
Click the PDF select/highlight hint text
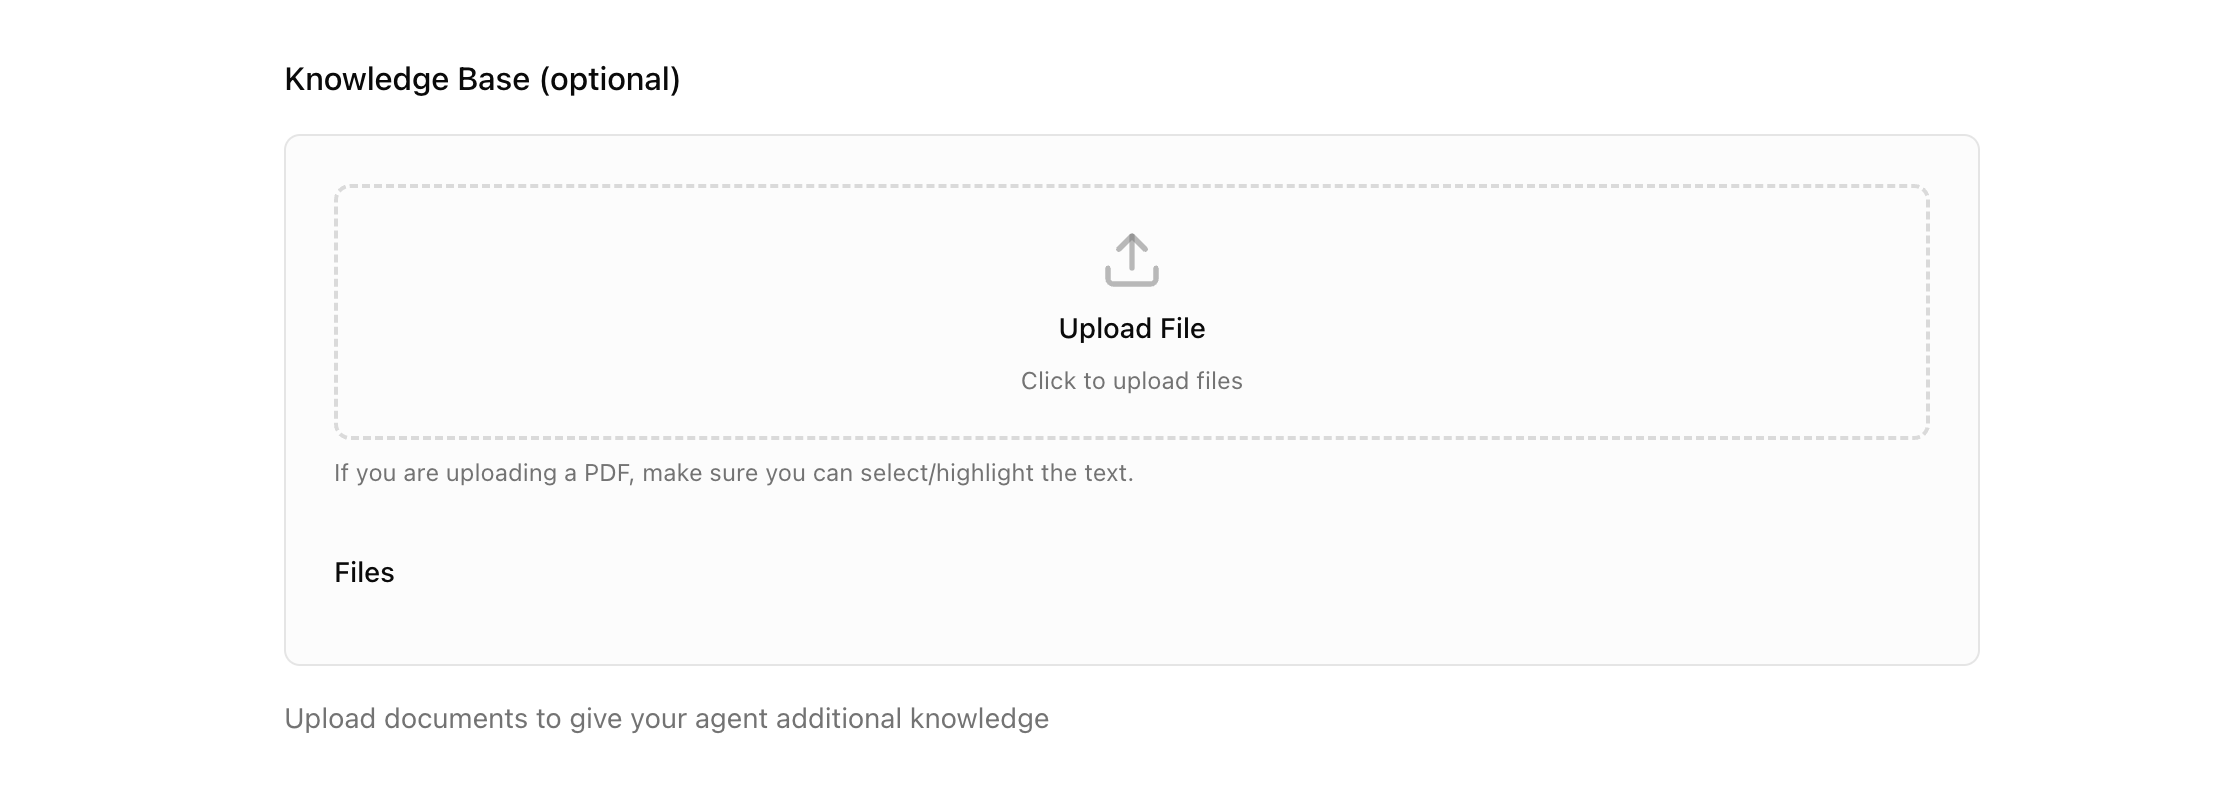pyautogui.click(x=733, y=473)
